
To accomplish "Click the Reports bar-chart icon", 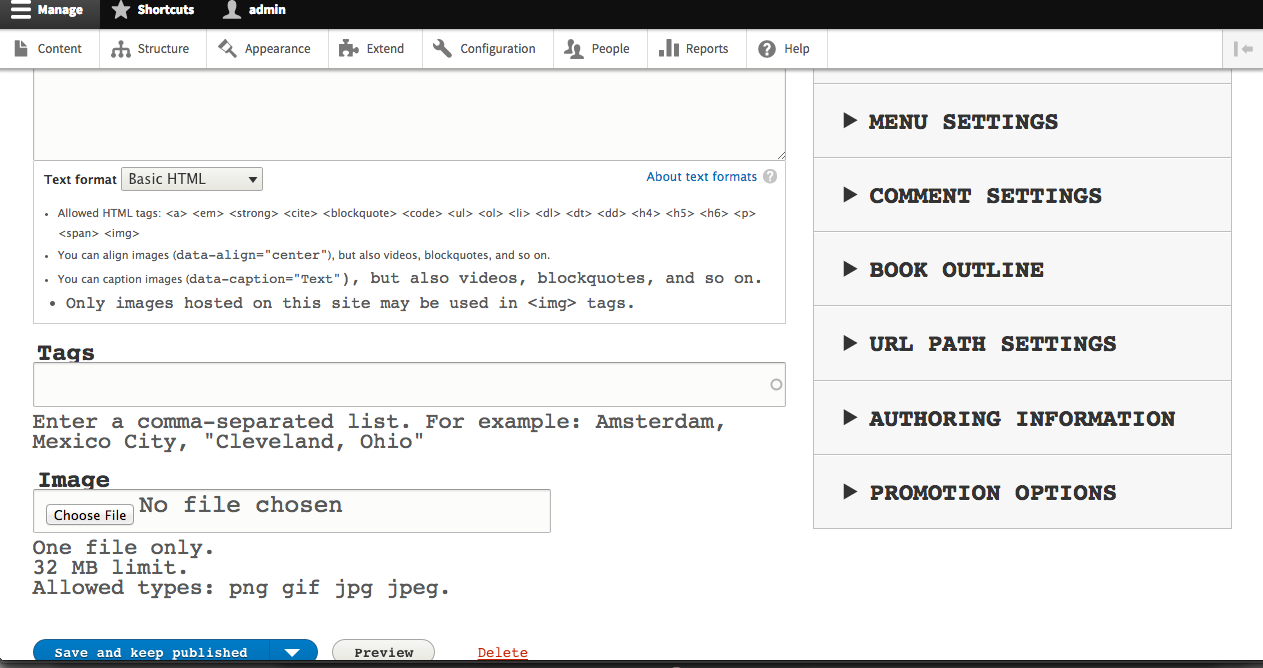I will coord(669,49).
